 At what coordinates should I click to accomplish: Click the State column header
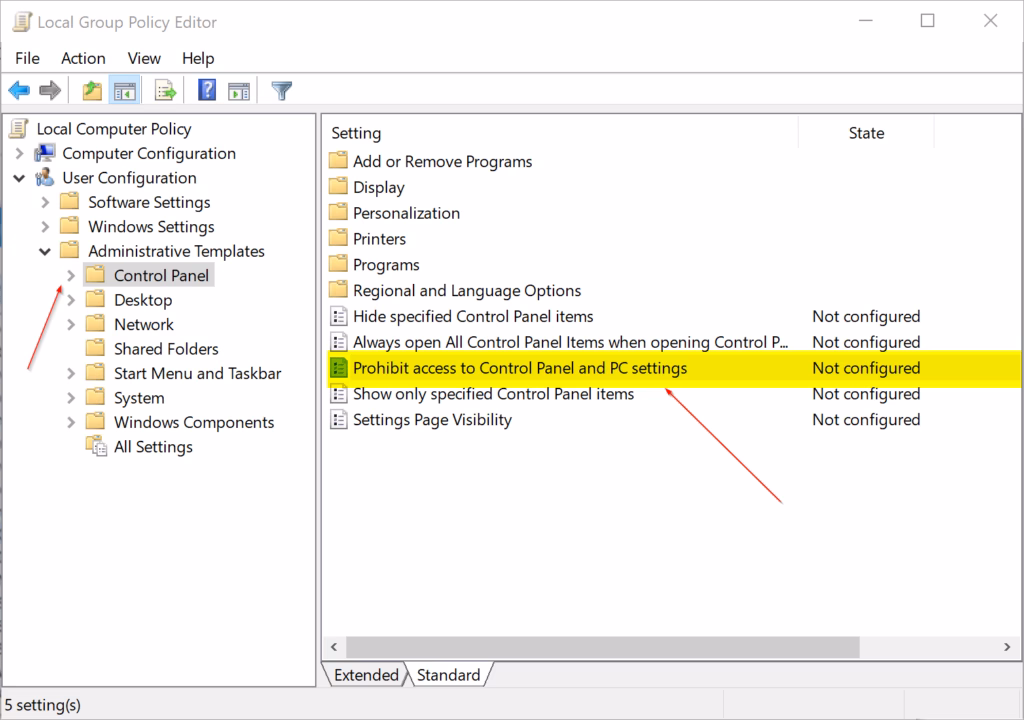pyautogui.click(x=865, y=133)
